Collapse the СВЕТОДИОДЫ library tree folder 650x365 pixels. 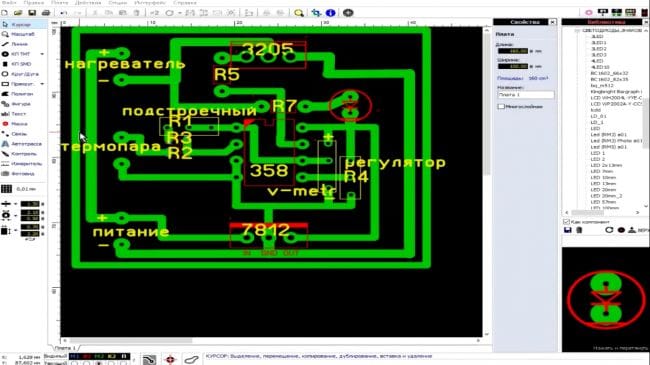click(577, 31)
